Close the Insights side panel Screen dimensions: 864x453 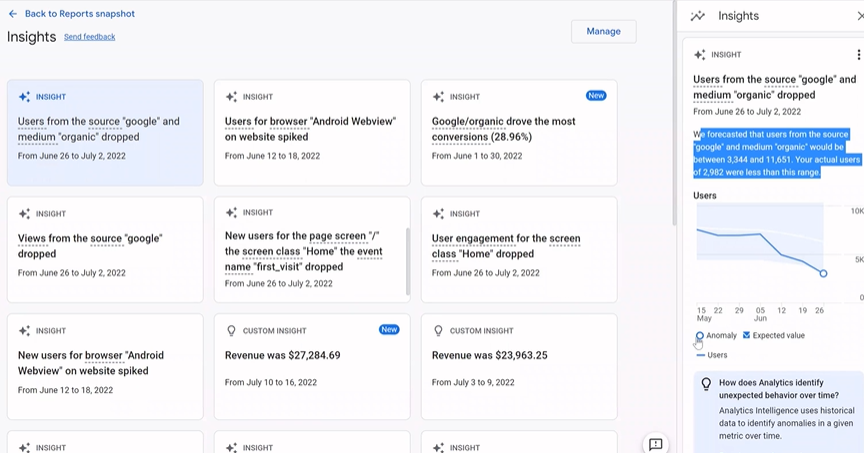pos(860,16)
